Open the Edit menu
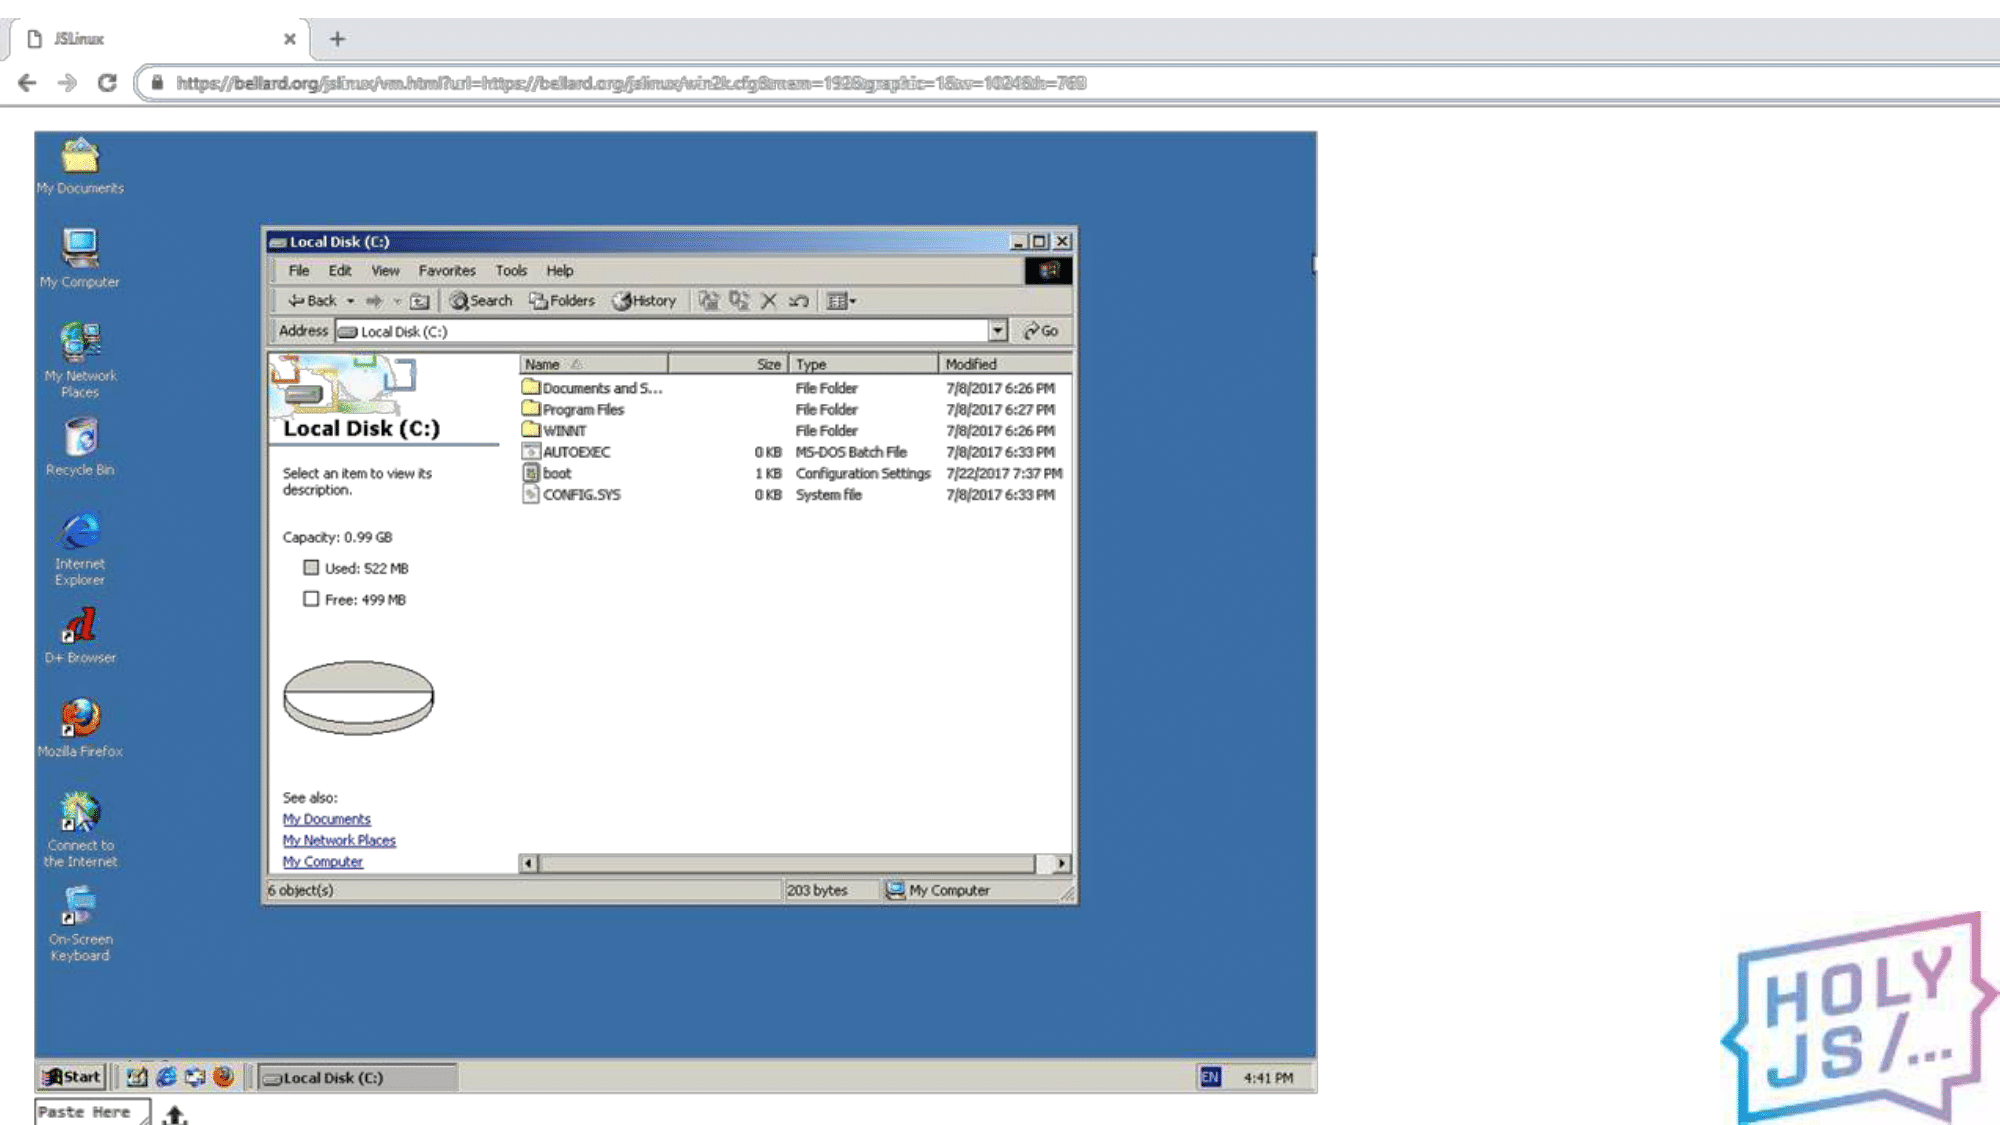The height and width of the screenshot is (1125, 2000). point(340,271)
